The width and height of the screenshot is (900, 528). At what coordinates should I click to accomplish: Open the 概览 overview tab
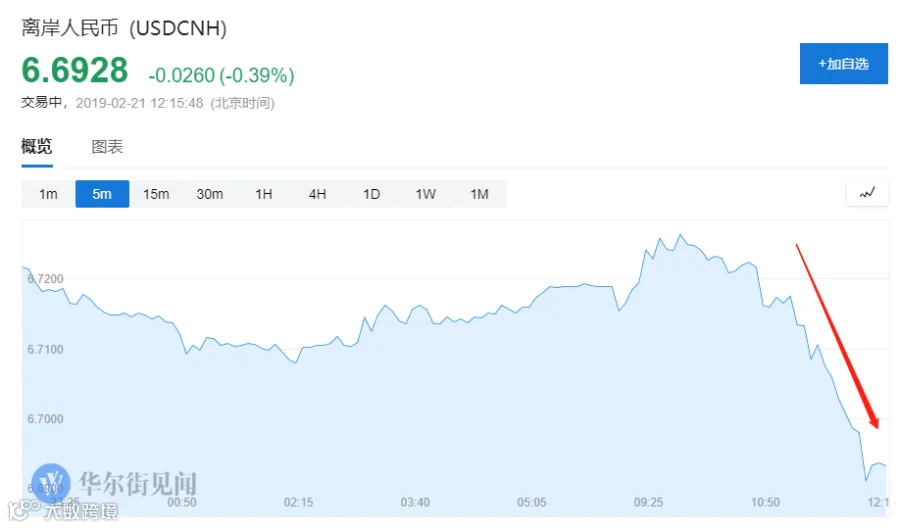(37, 146)
